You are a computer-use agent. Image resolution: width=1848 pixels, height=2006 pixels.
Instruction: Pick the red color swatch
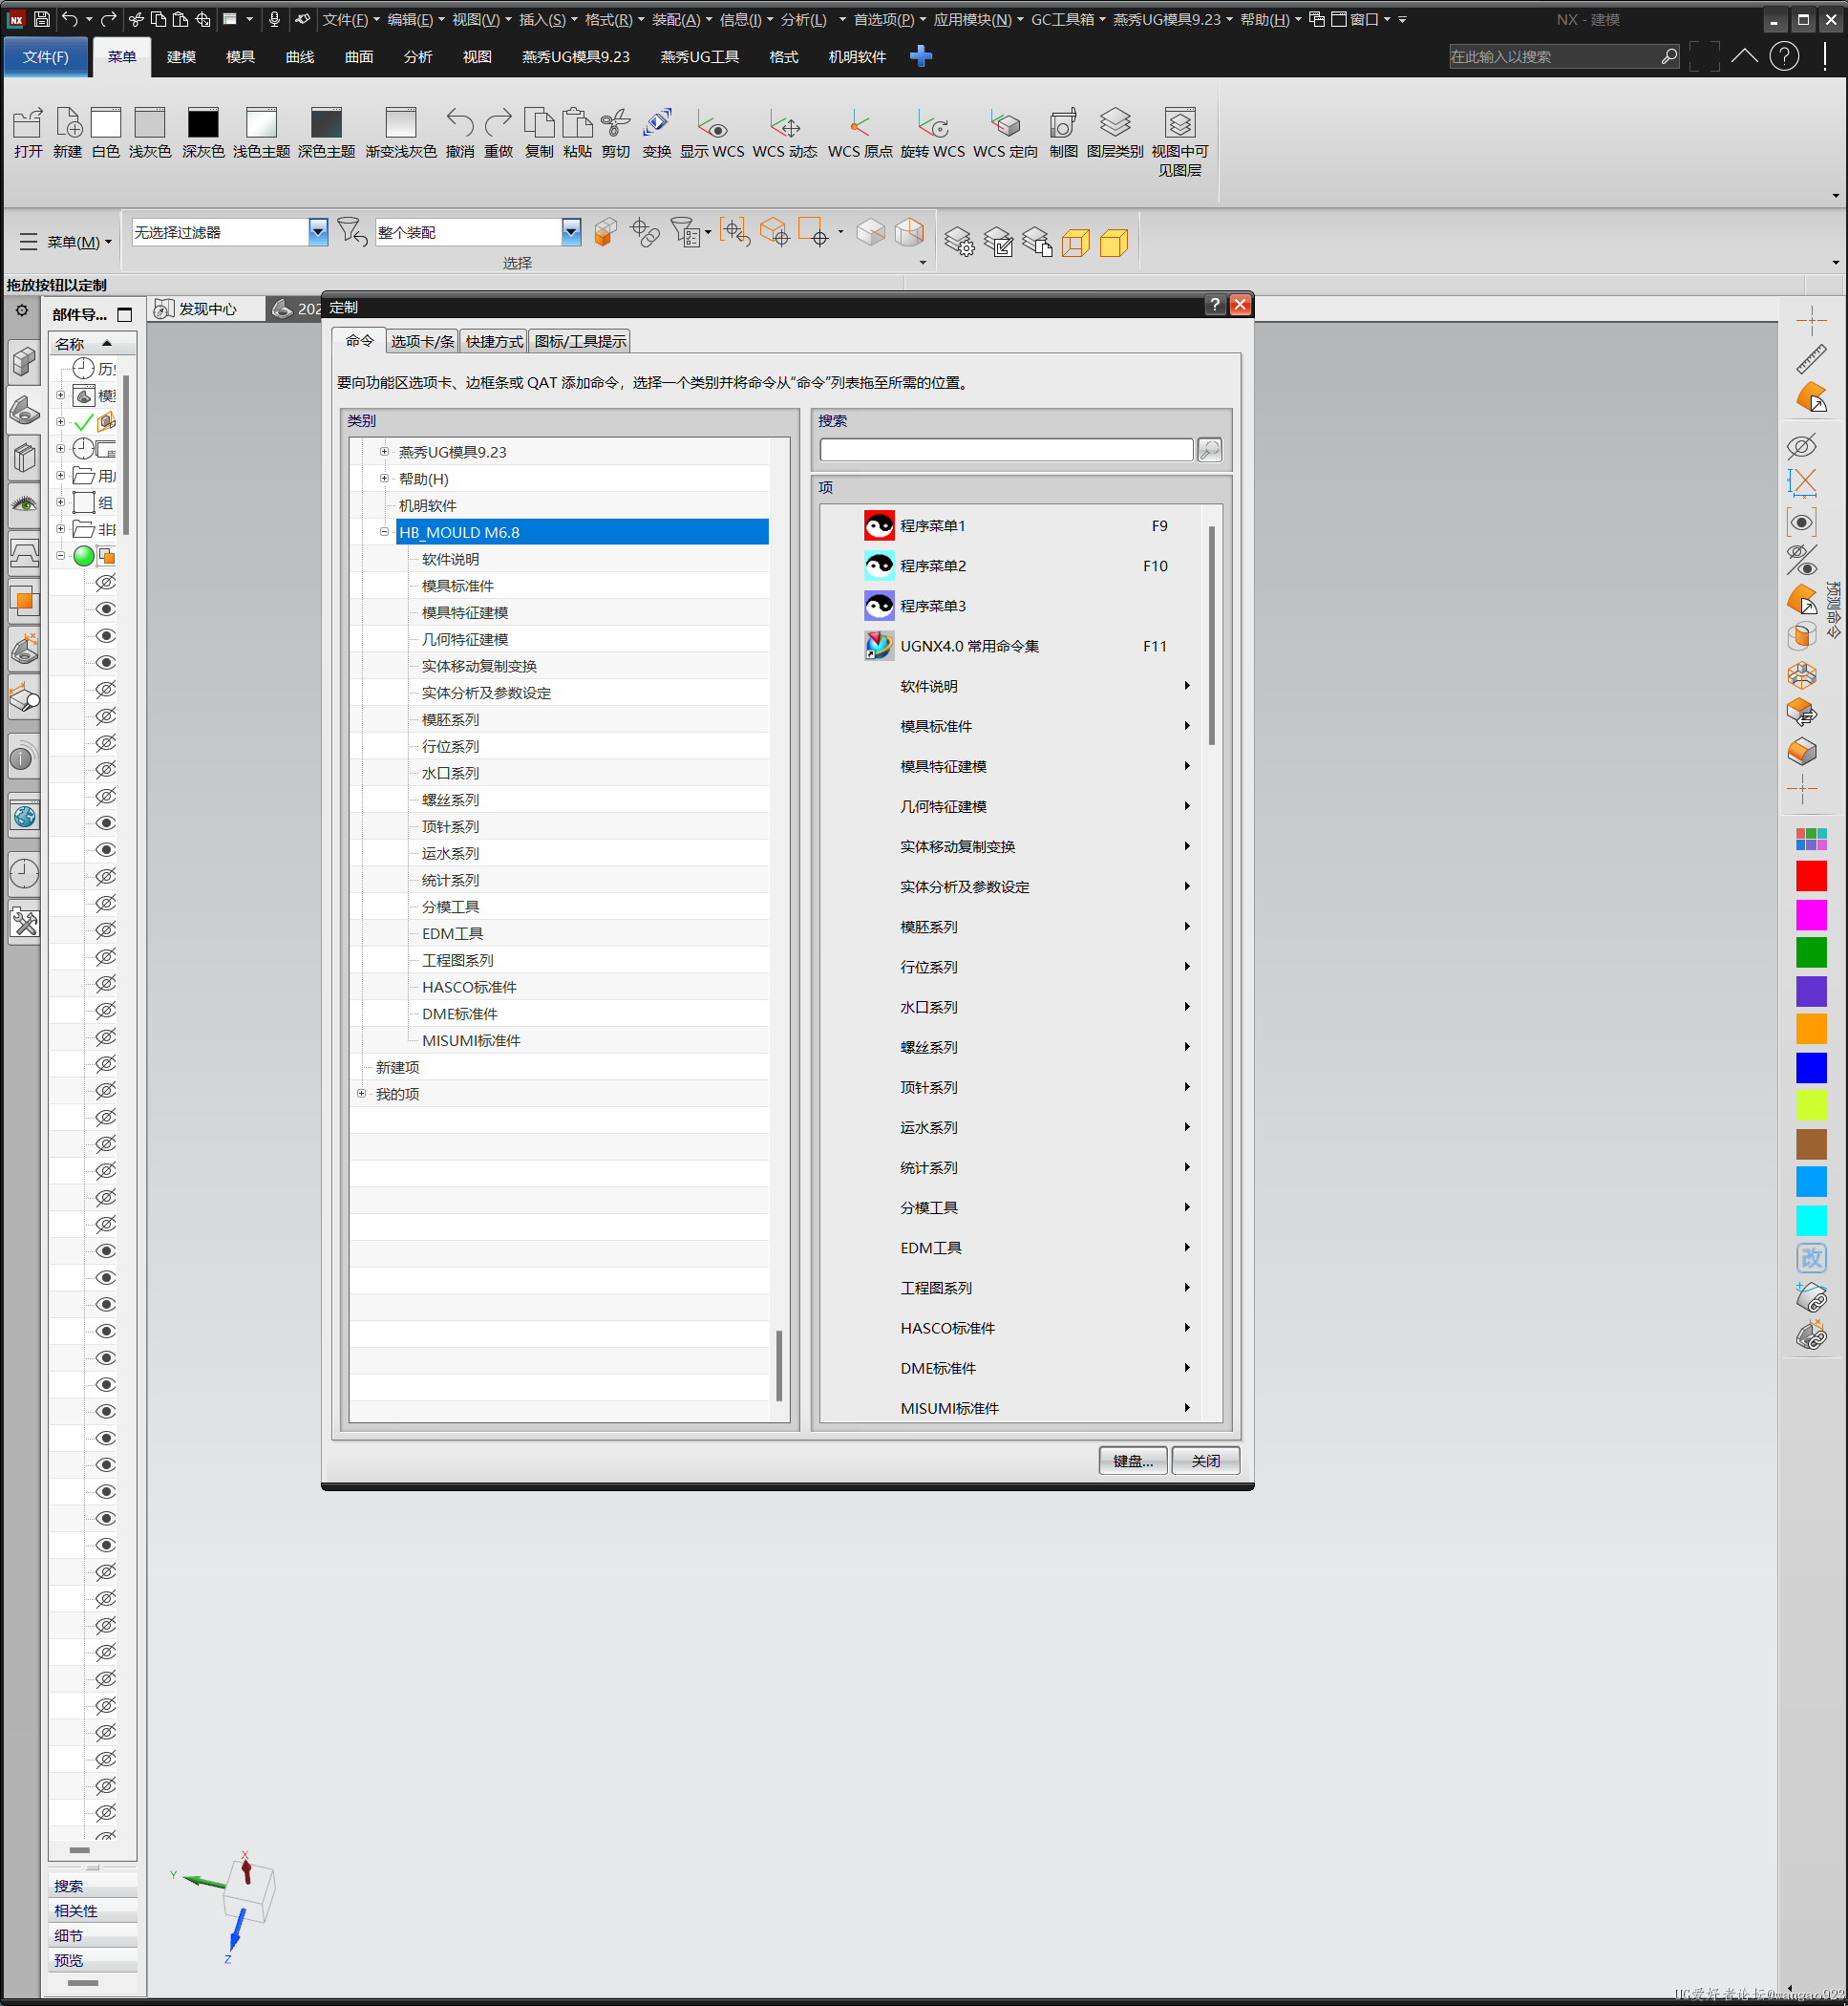pyautogui.click(x=1811, y=876)
